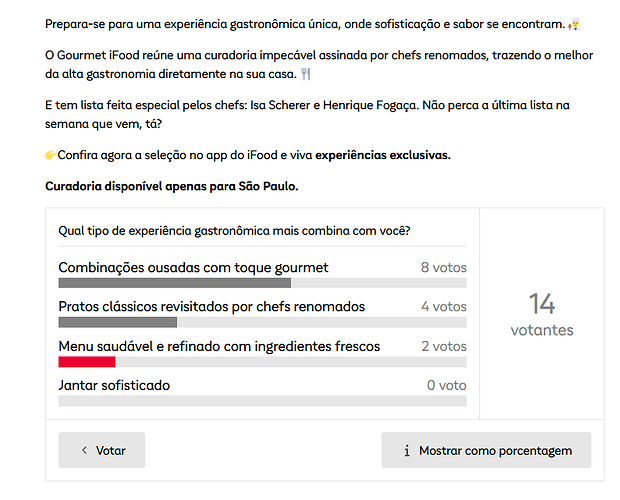Image resolution: width=620 pixels, height=500 pixels.
Task: Click the fork and knife emoji
Action: click(x=306, y=74)
